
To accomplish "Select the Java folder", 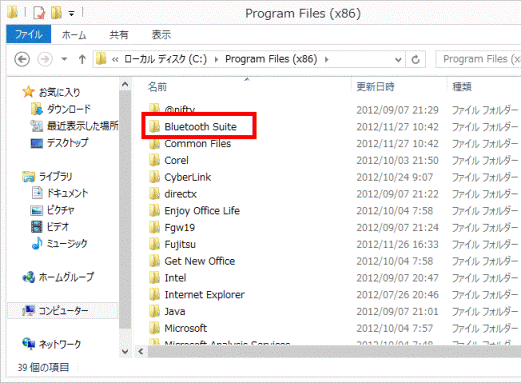I will (175, 311).
